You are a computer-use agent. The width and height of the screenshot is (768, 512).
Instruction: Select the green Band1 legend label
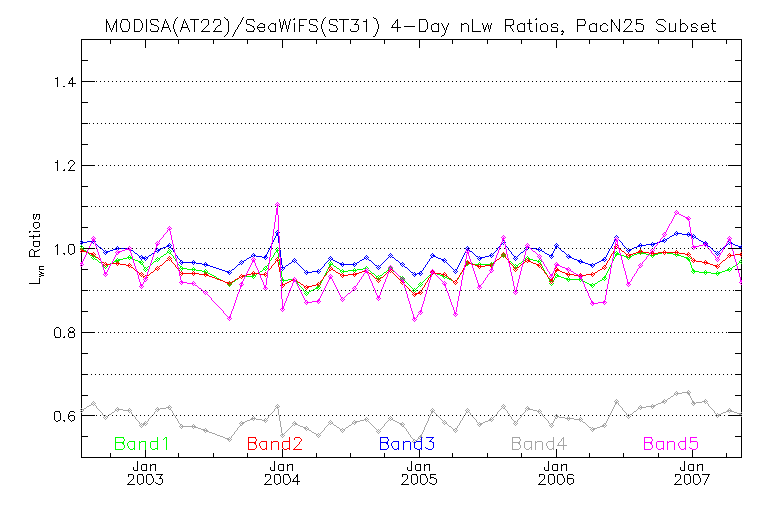(142, 444)
